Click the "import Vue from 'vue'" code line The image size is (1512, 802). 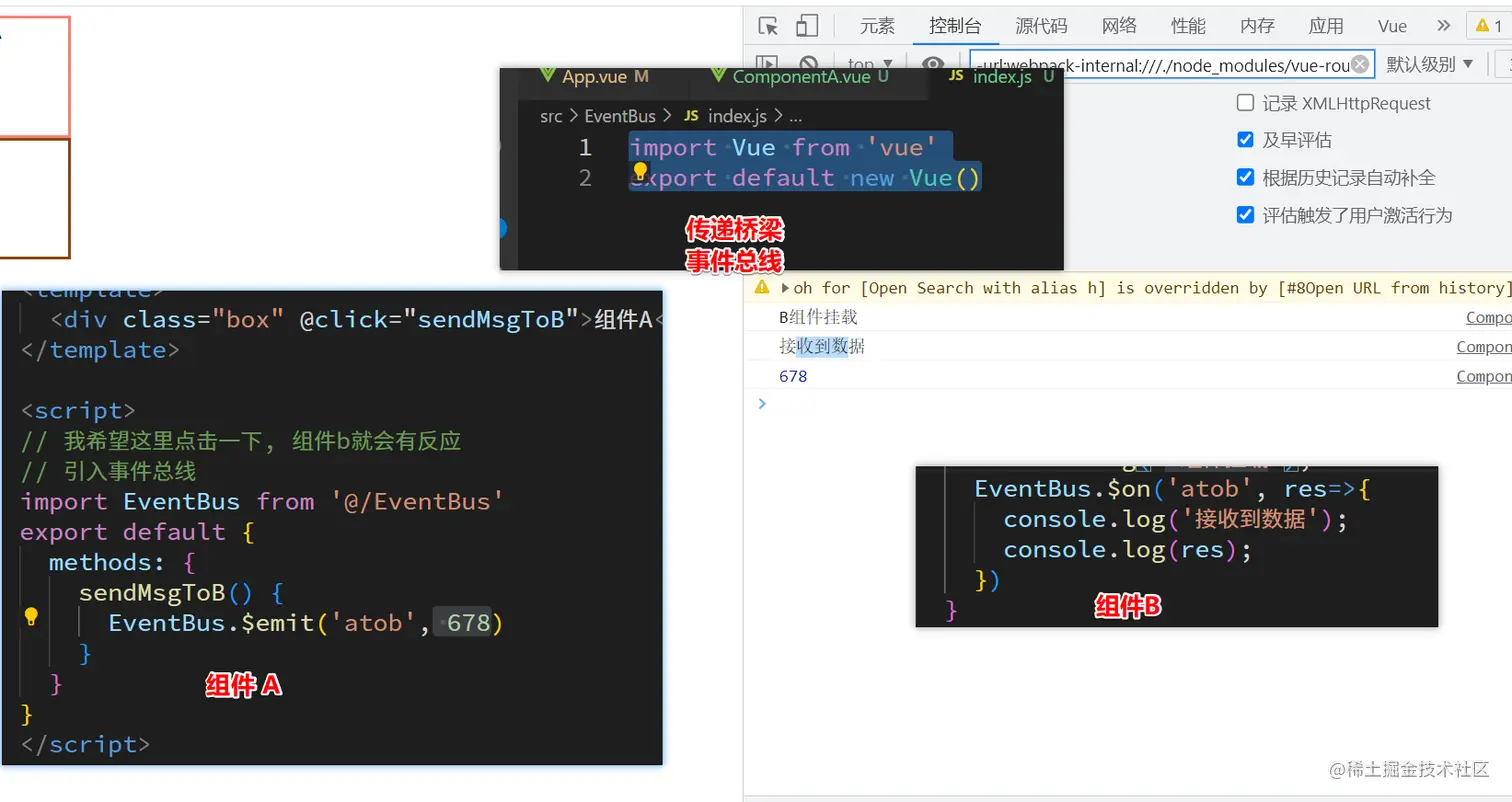pos(783,148)
